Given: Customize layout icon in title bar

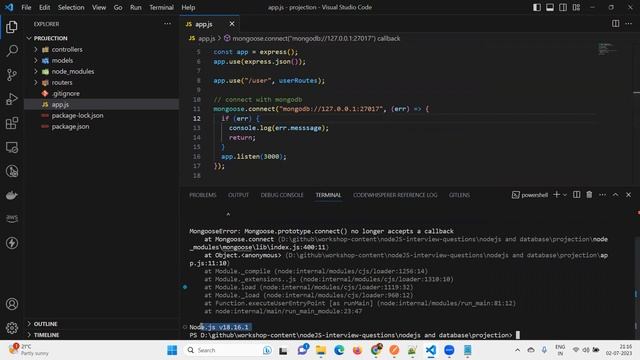Looking at the screenshot, I should [576, 7].
